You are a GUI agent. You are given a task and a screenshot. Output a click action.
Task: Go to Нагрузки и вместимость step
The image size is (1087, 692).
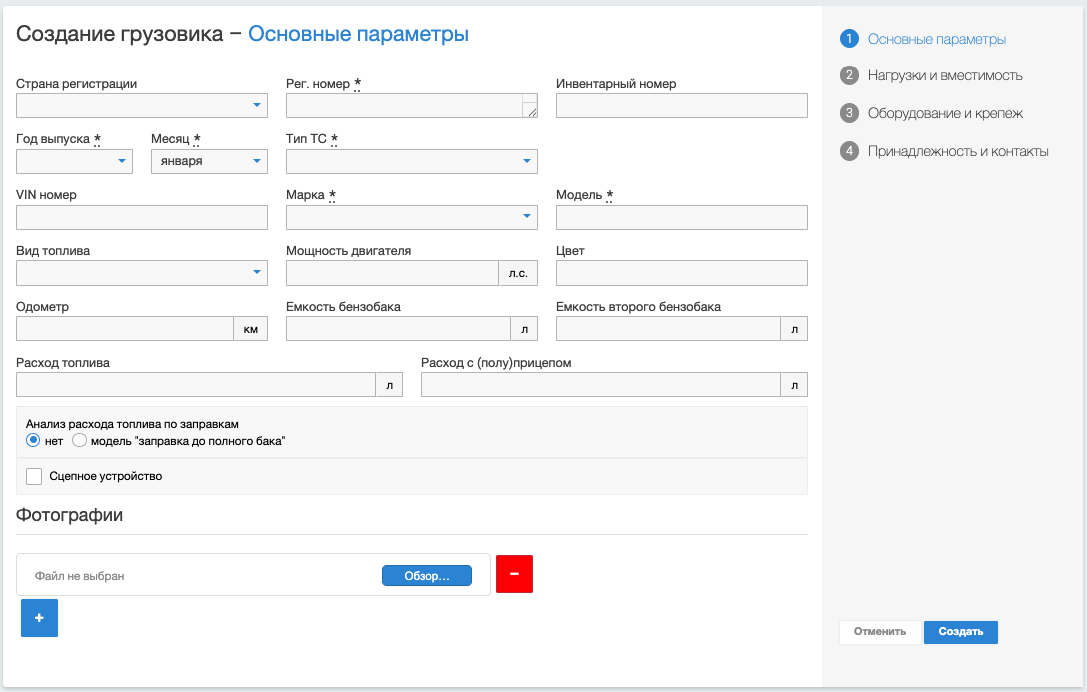pos(944,76)
